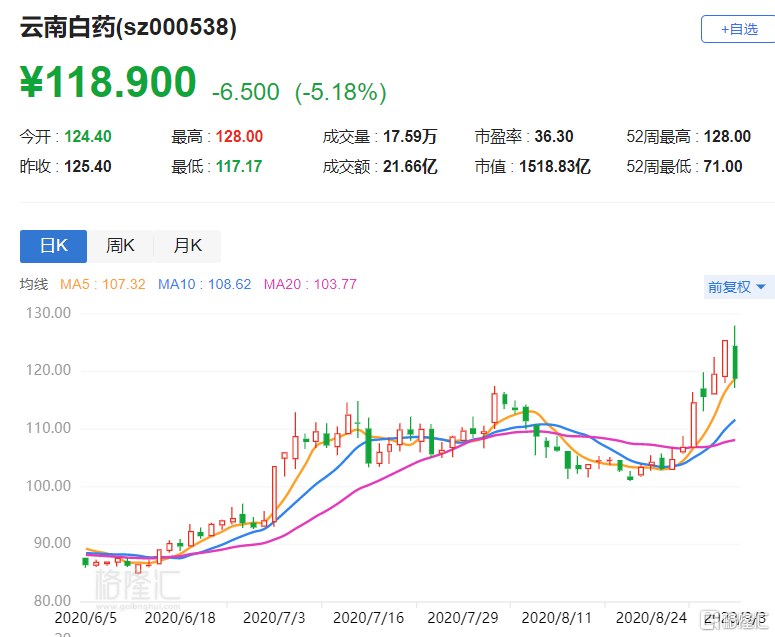The height and width of the screenshot is (637, 775).
Task: Click the 均线 moving average label
Action: tap(34, 284)
